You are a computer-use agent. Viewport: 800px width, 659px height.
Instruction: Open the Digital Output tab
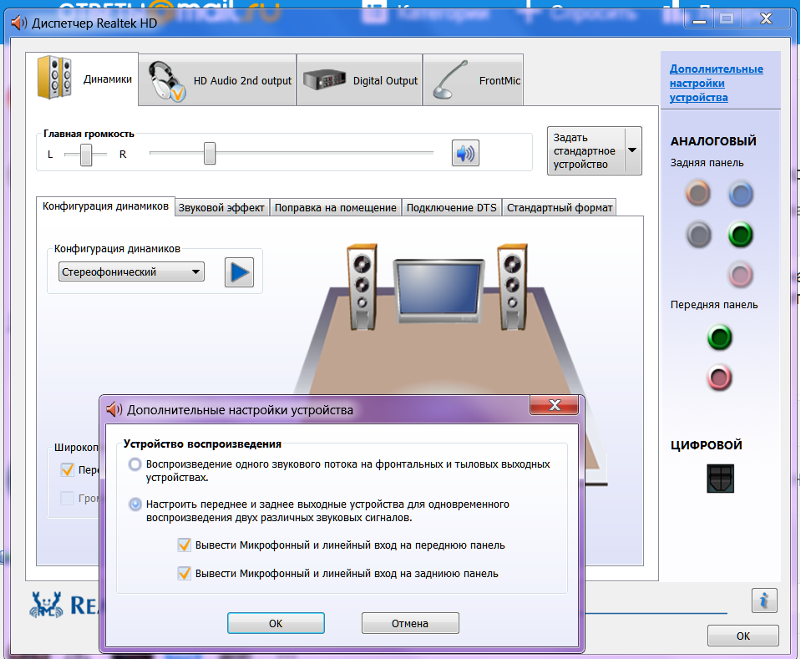[x=360, y=80]
